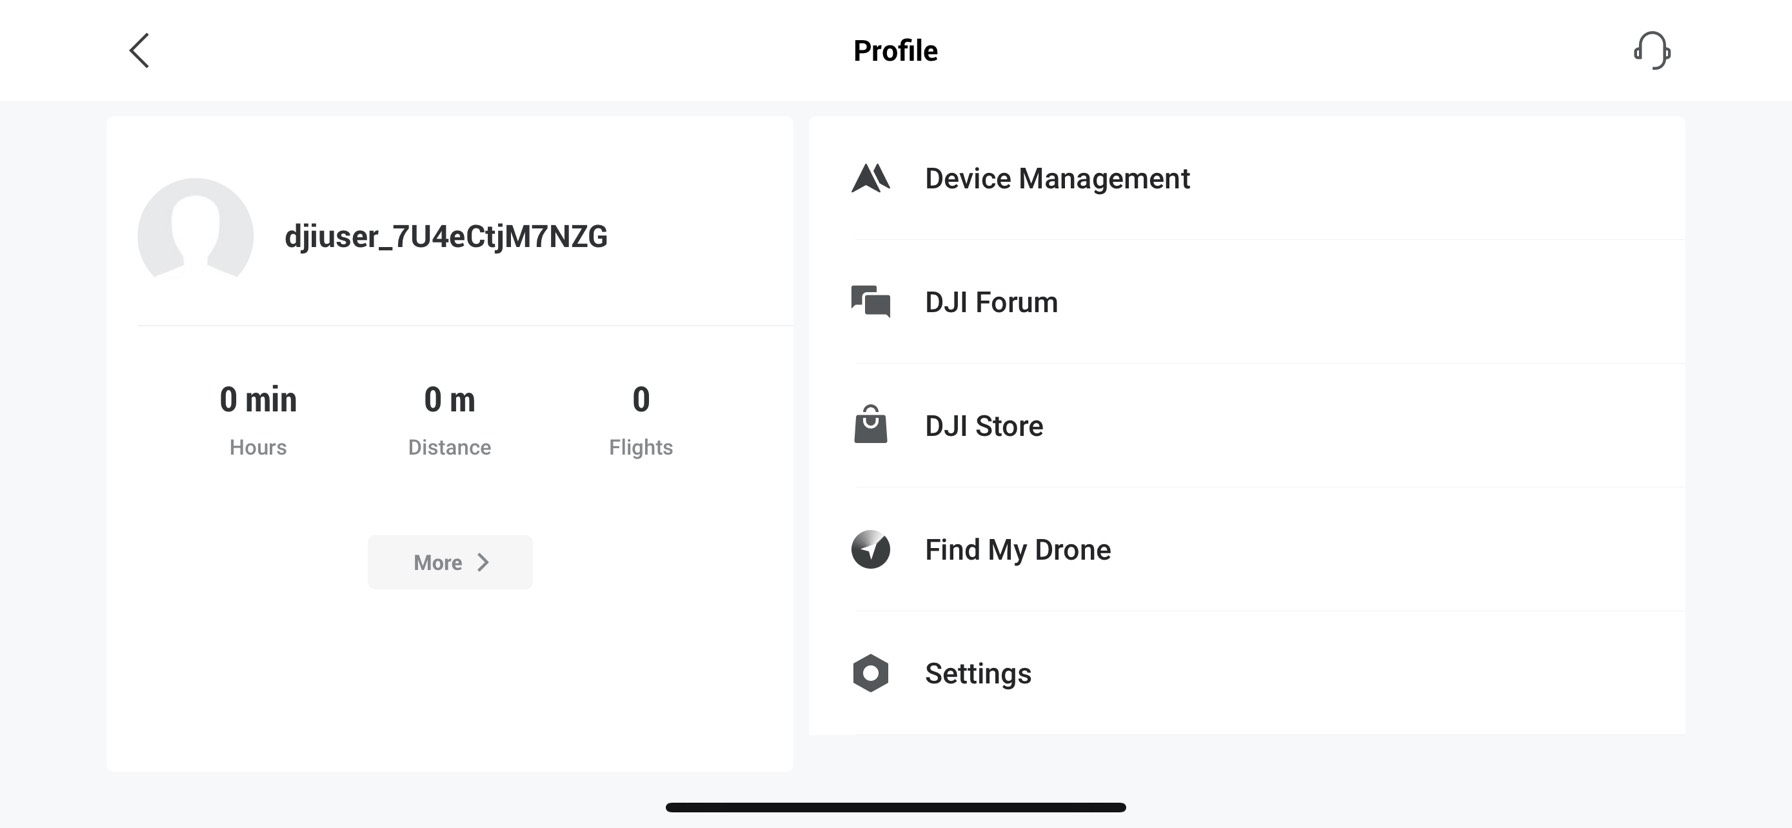
Task: Tap the back arrow icon
Action: pyautogui.click(x=139, y=50)
